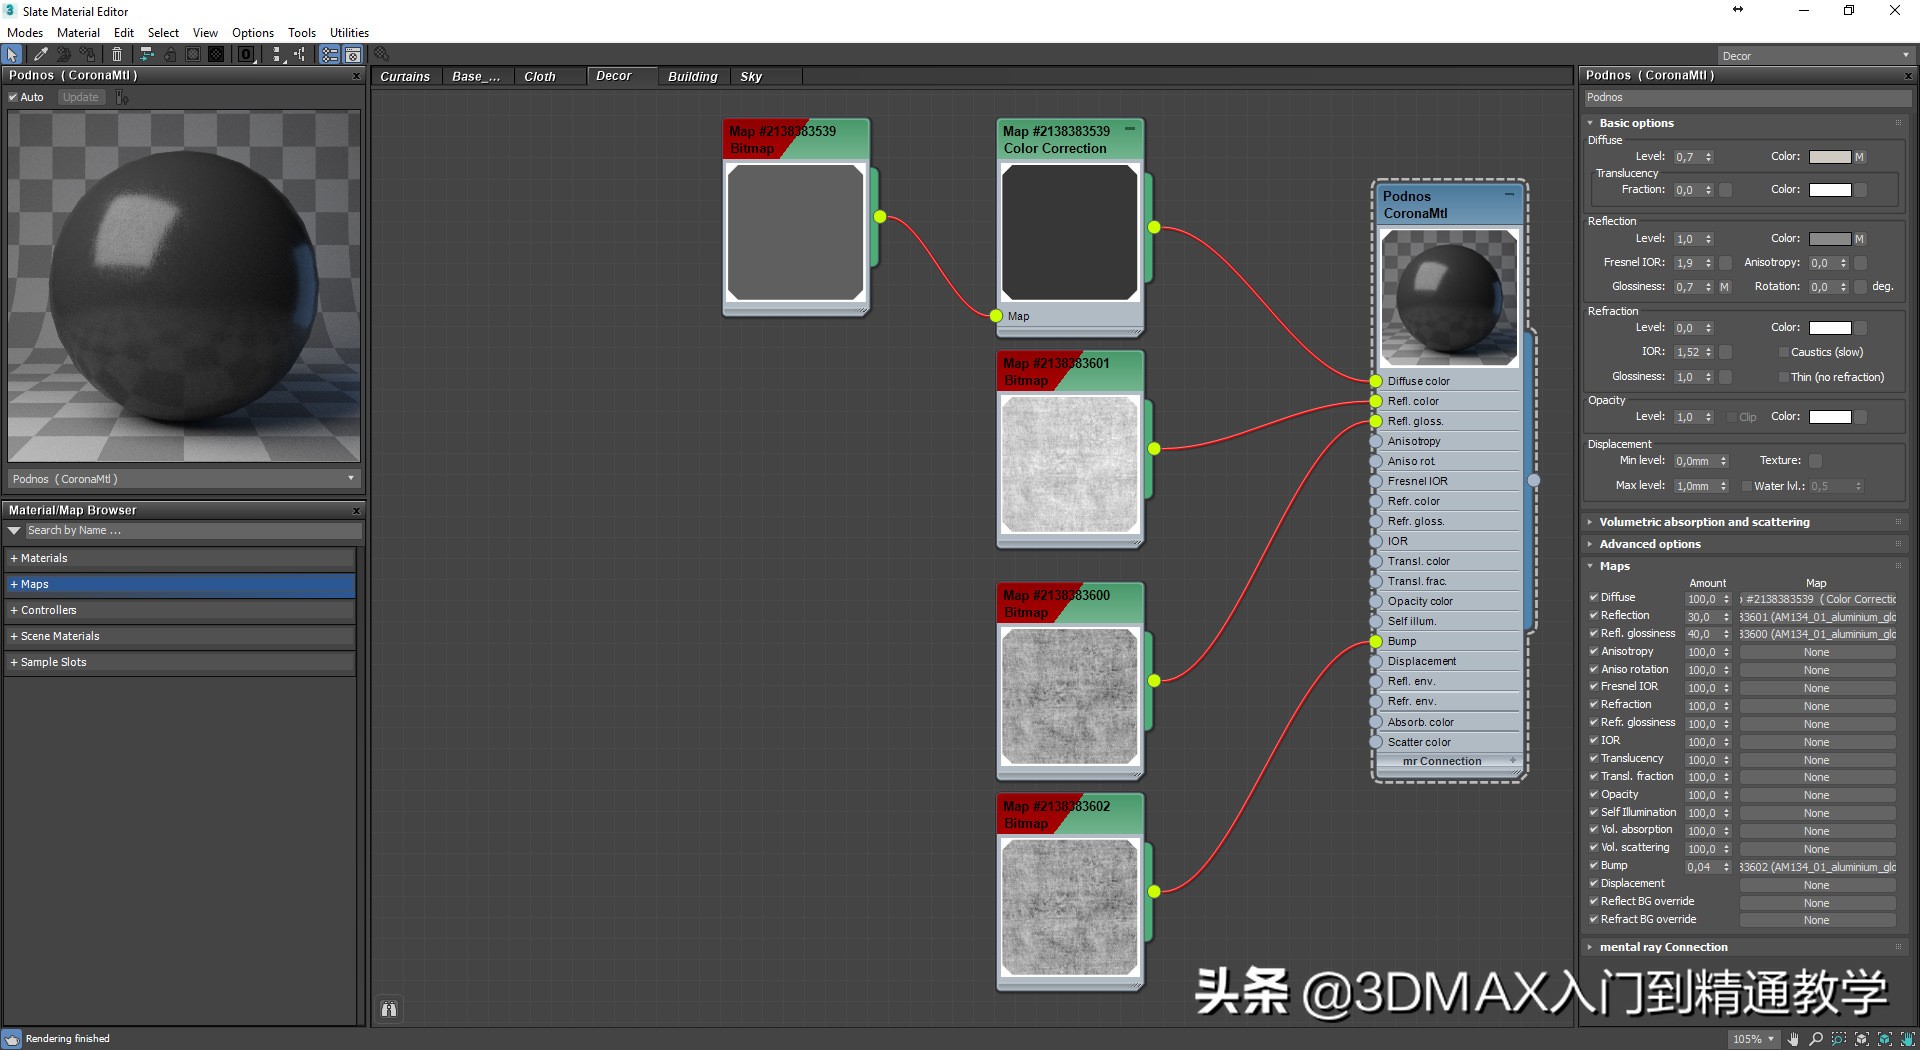
Task: Click the Diffuse Color swatch
Action: coord(1831,156)
